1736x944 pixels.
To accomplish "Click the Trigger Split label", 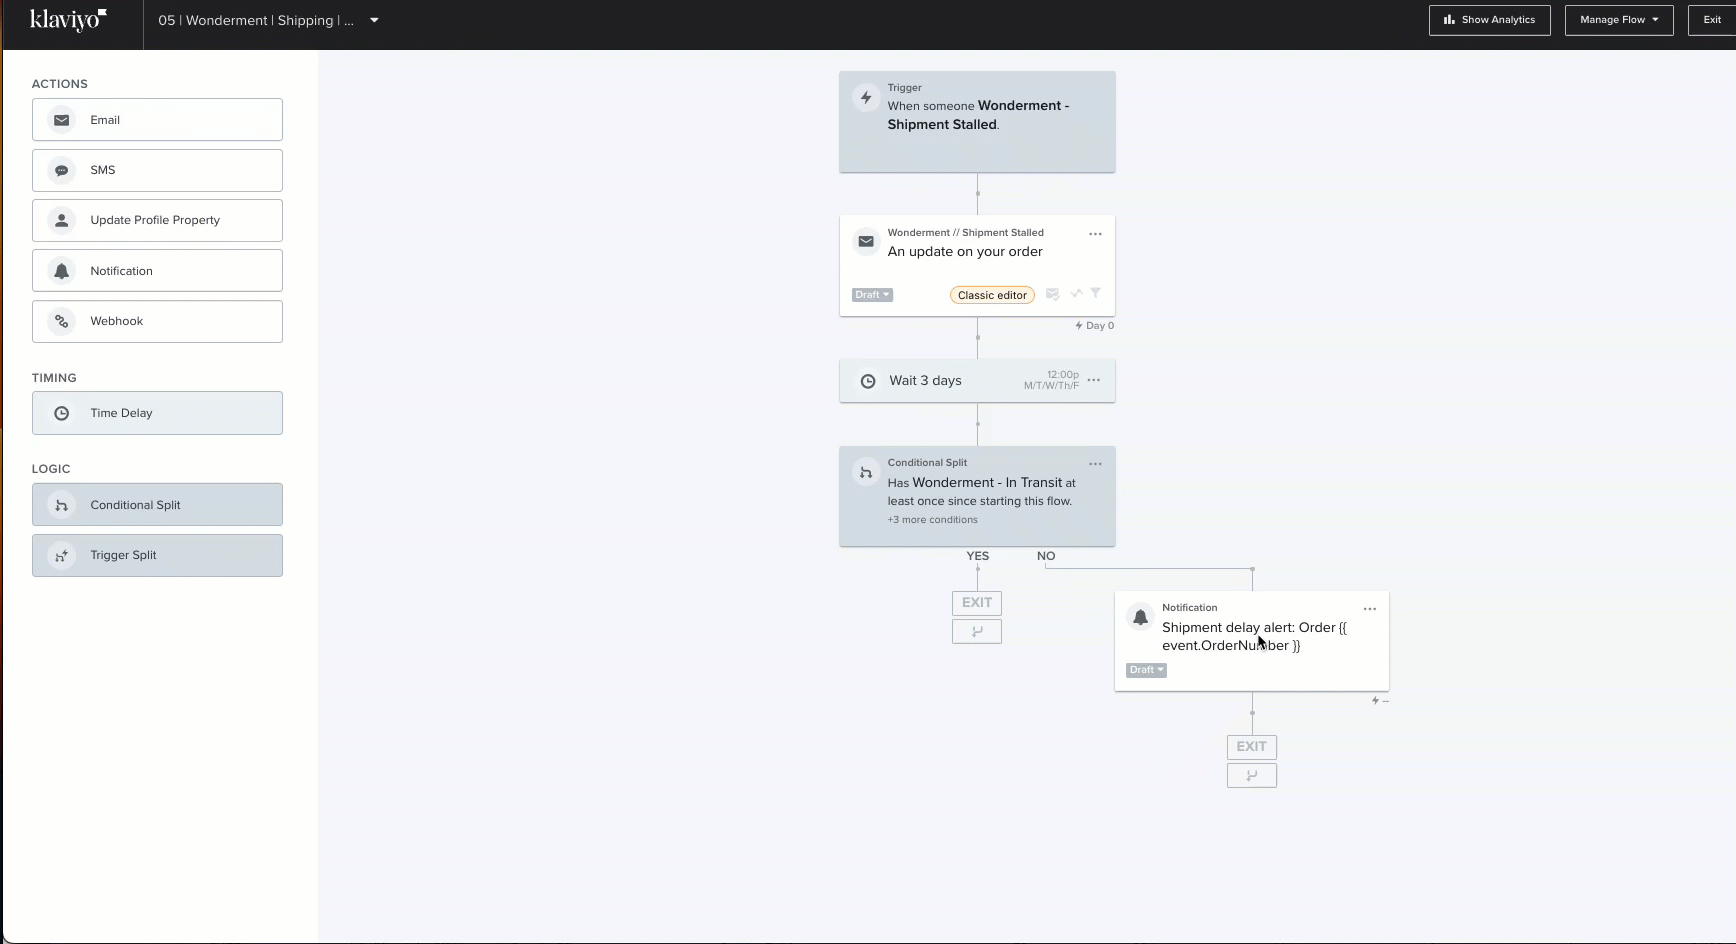I will pyautogui.click(x=123, y=555).
